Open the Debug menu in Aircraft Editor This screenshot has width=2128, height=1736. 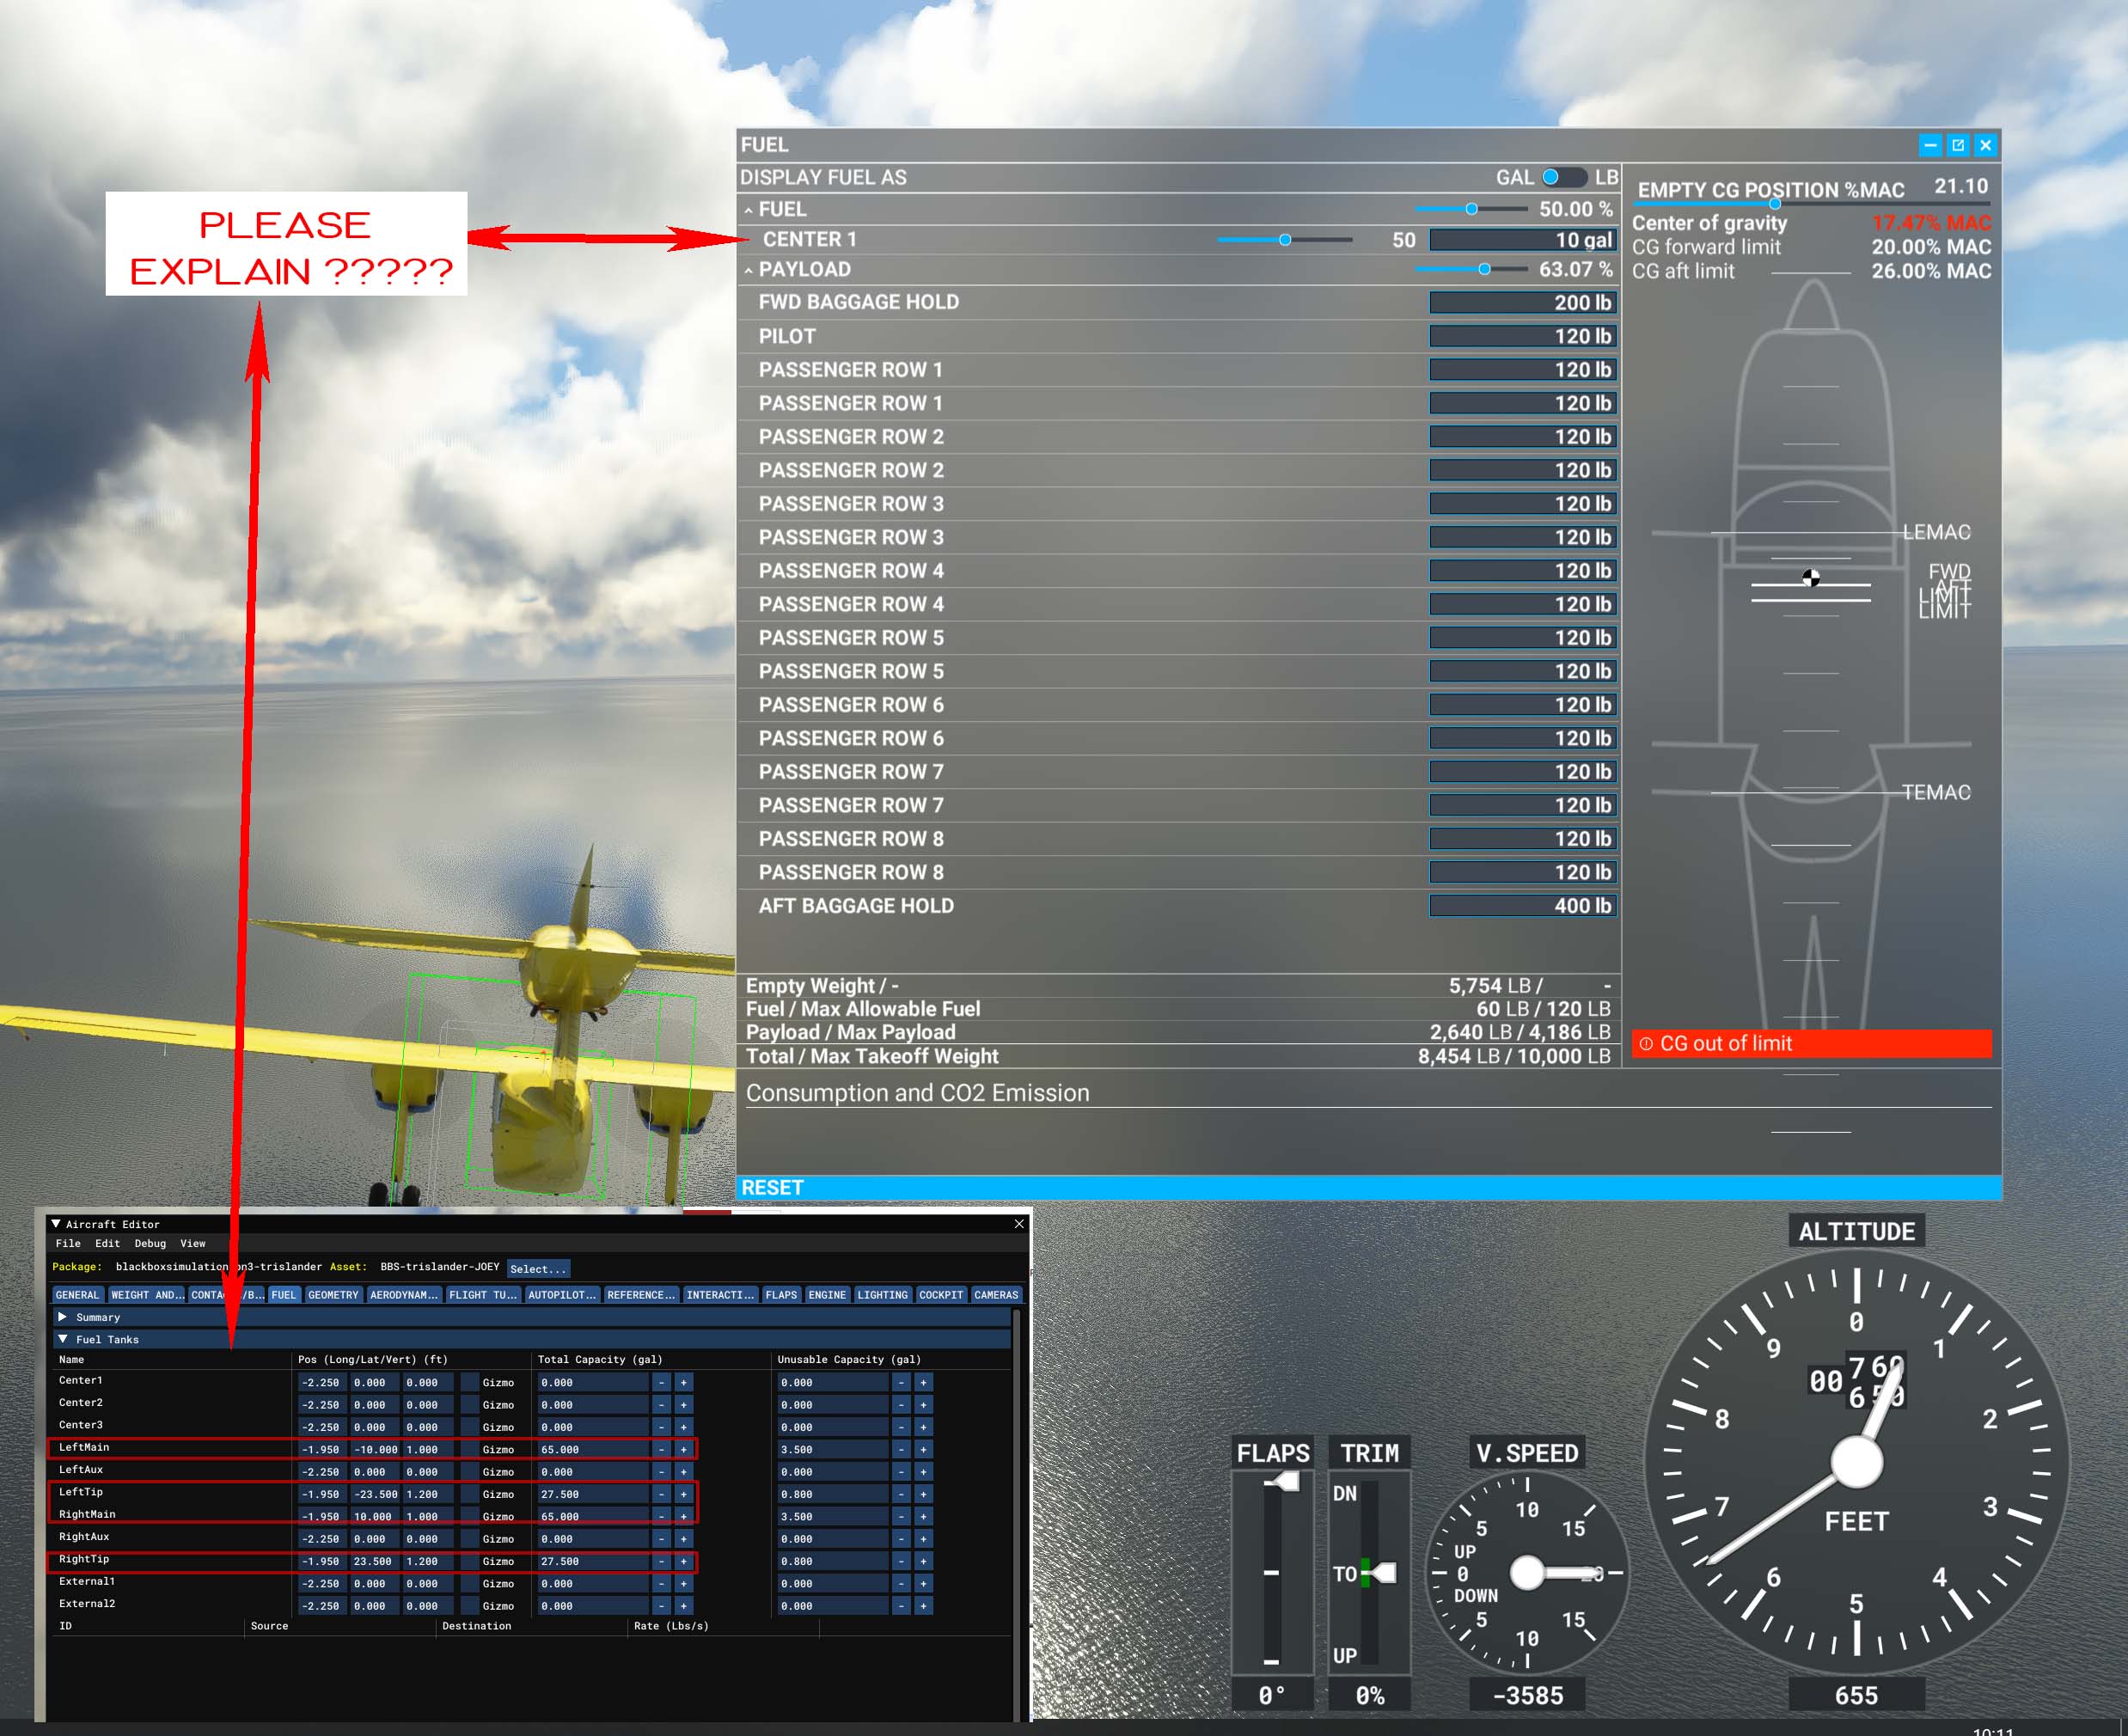pos(150,1244)
